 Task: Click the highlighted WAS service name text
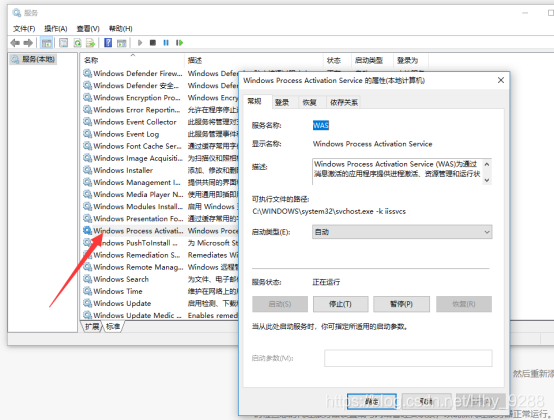(321, 125)
